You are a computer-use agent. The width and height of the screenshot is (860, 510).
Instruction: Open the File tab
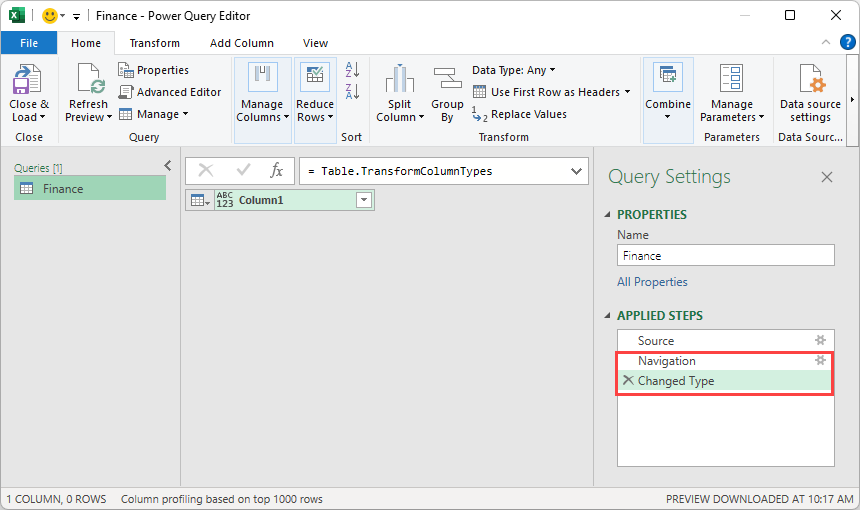coord(29,43)
